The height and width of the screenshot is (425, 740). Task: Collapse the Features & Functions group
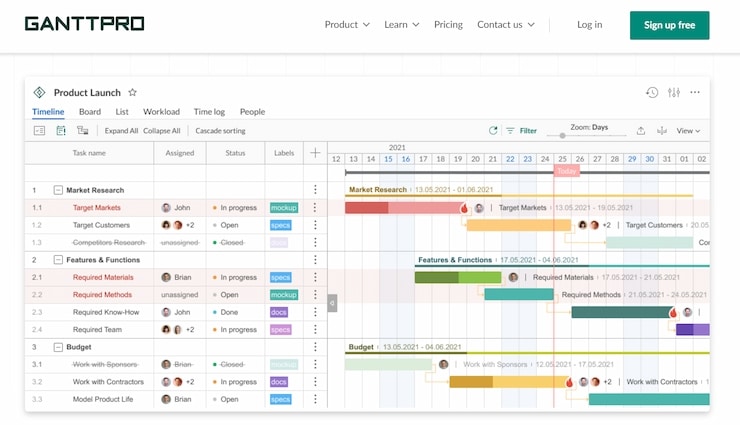click(58, 260)
